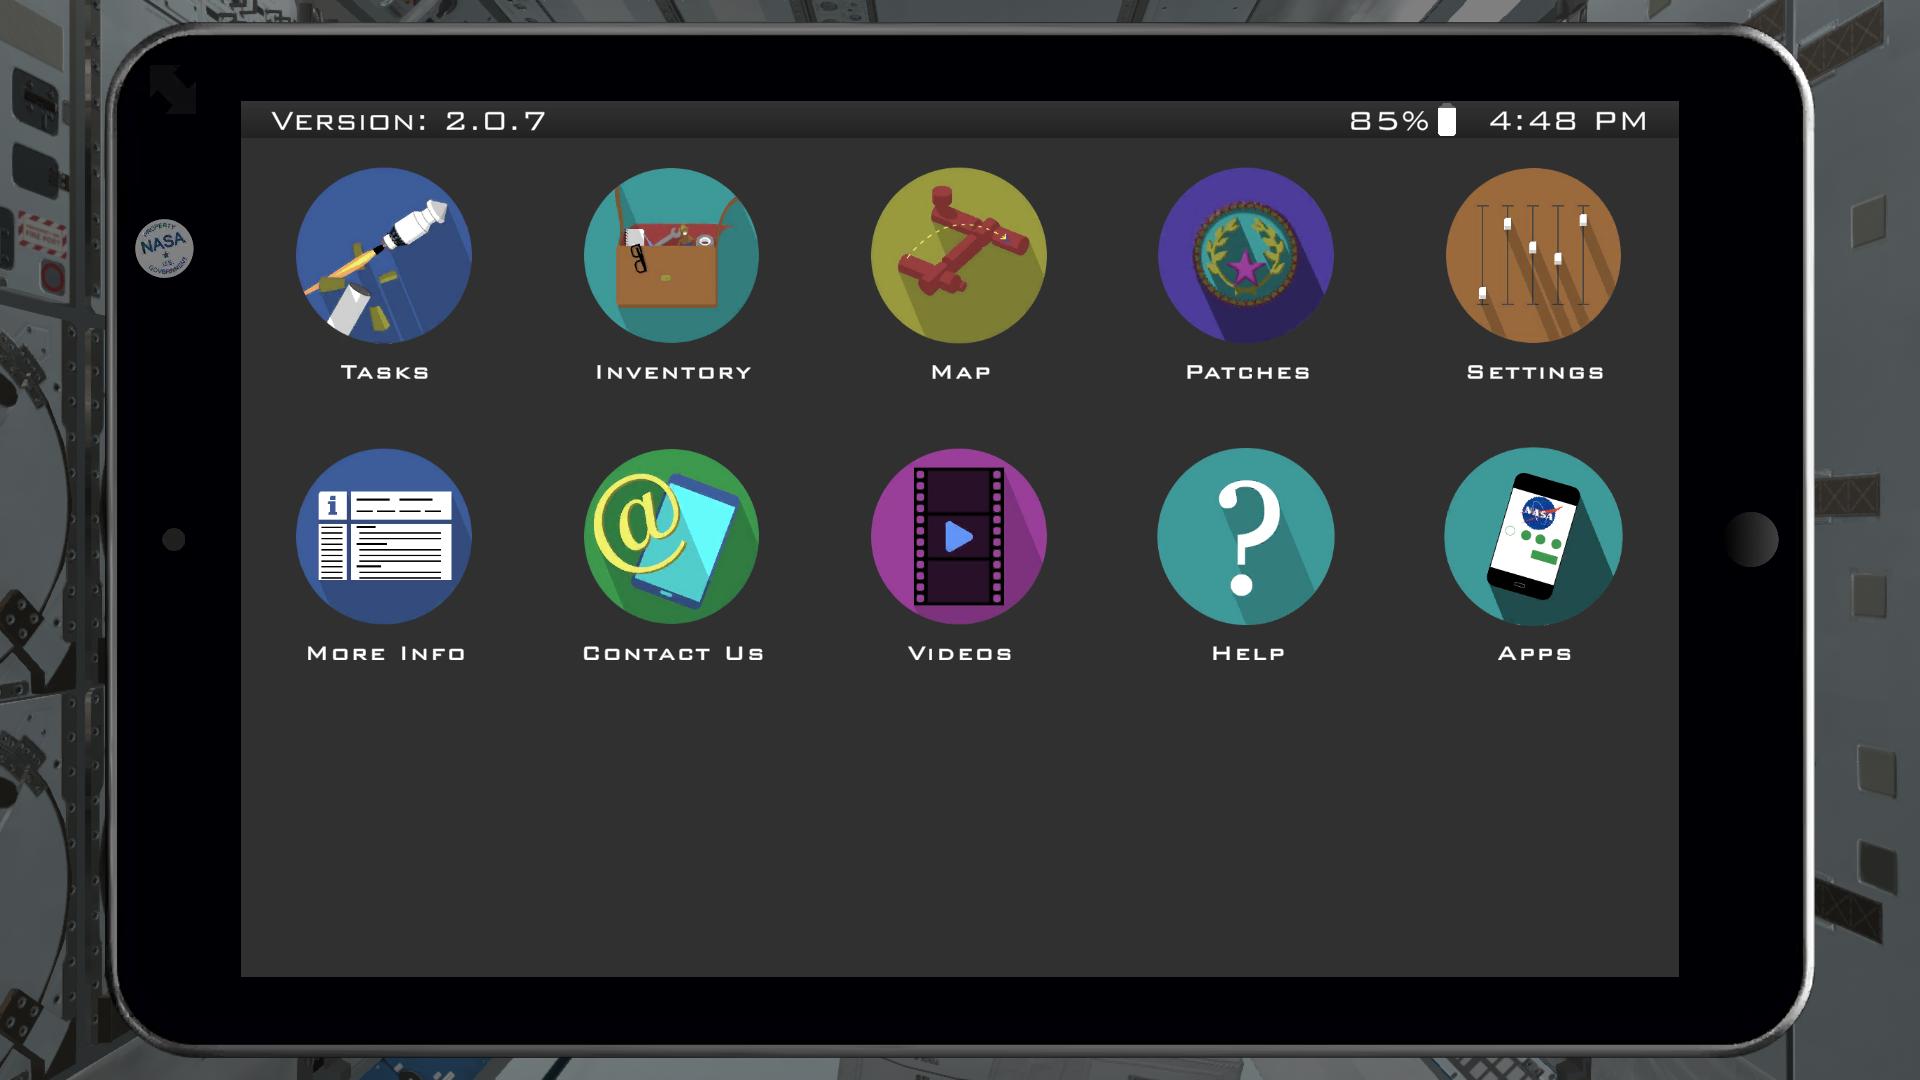Click the Videos label

pyautogui.click(x=960, y=653)
